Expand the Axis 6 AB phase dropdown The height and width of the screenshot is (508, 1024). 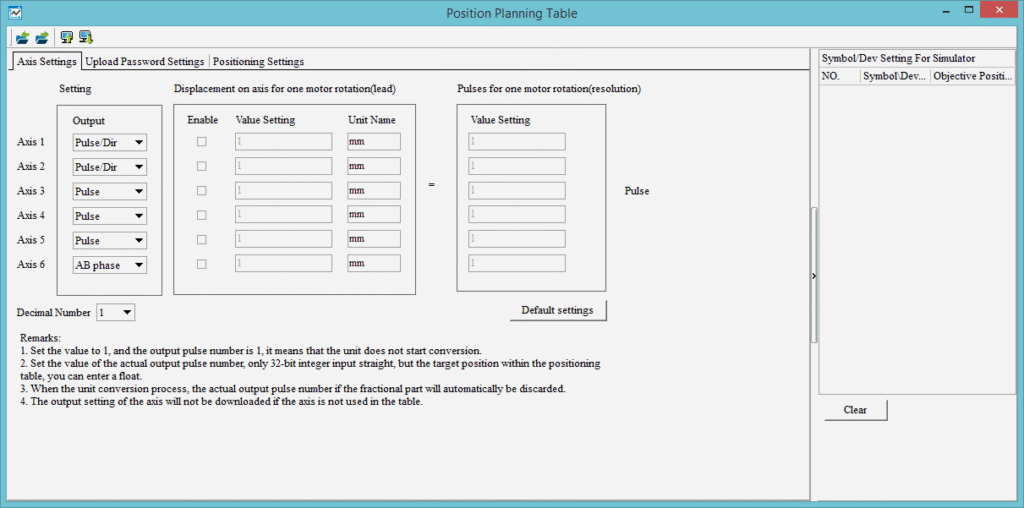110,265
